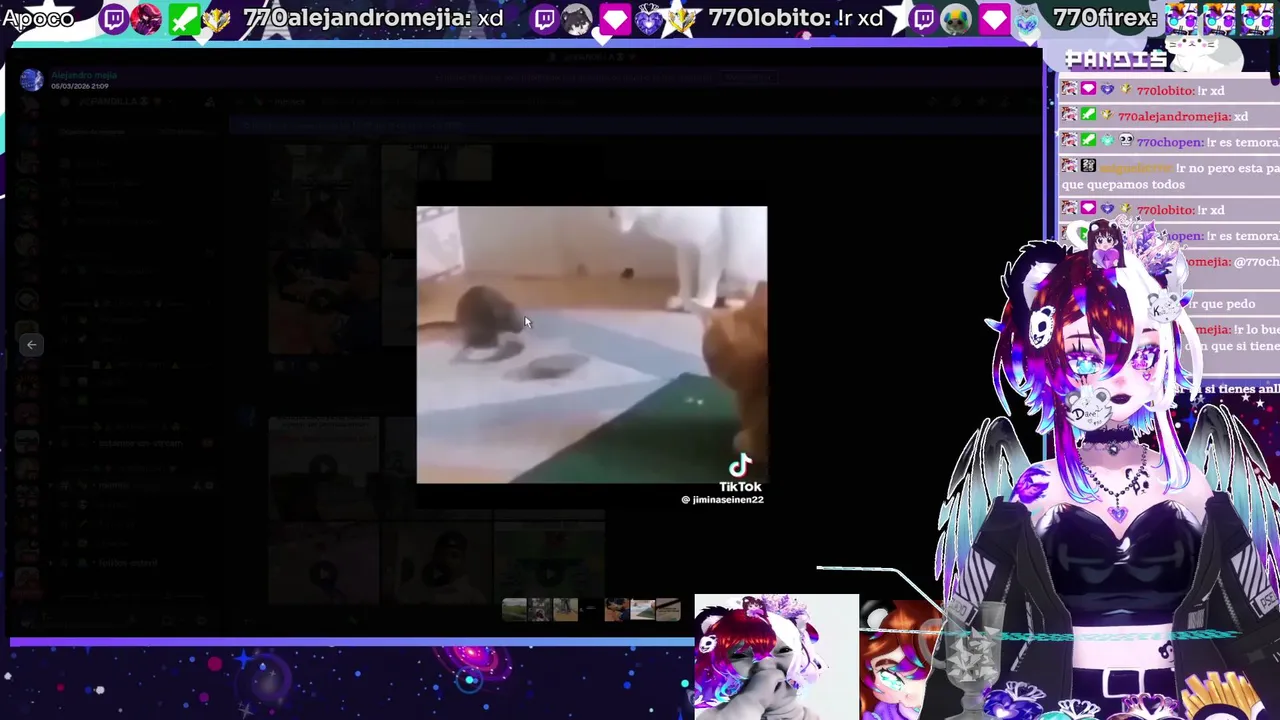Select the white floor with green mat thumbnail
The image size is (1280, 720).
[x=643, y=610]
